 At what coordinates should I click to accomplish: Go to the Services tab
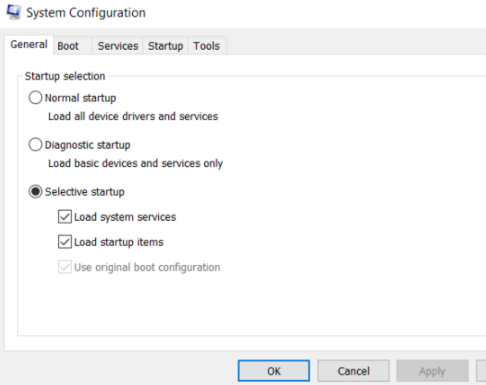coord(118,46)
